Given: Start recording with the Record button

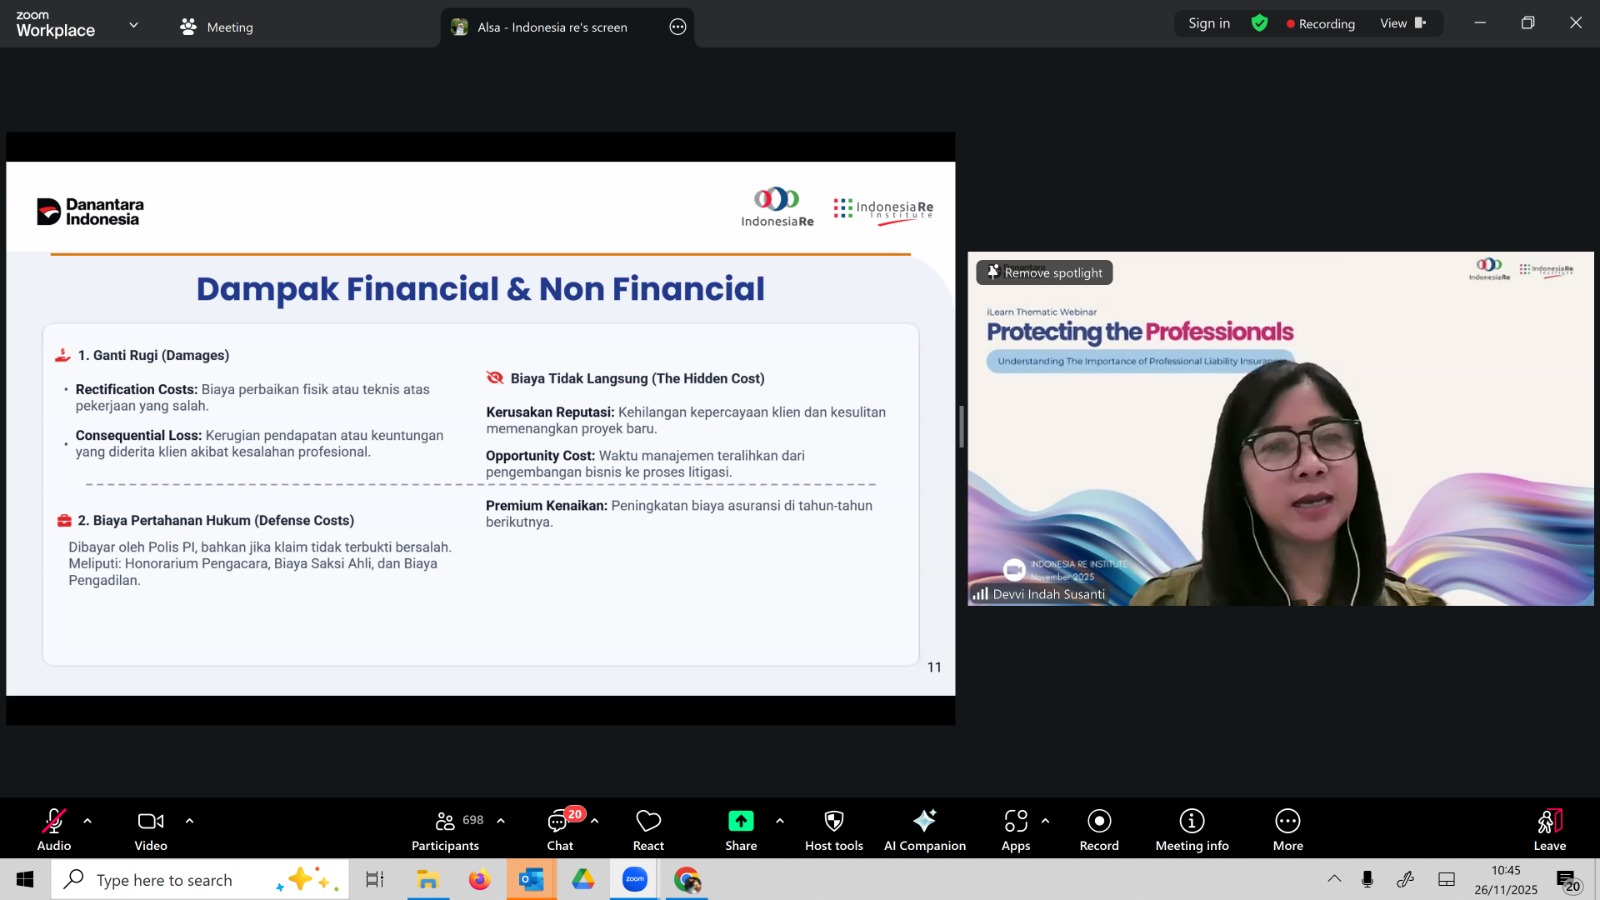Looking at the screenshot, I should pos(1099,829).
